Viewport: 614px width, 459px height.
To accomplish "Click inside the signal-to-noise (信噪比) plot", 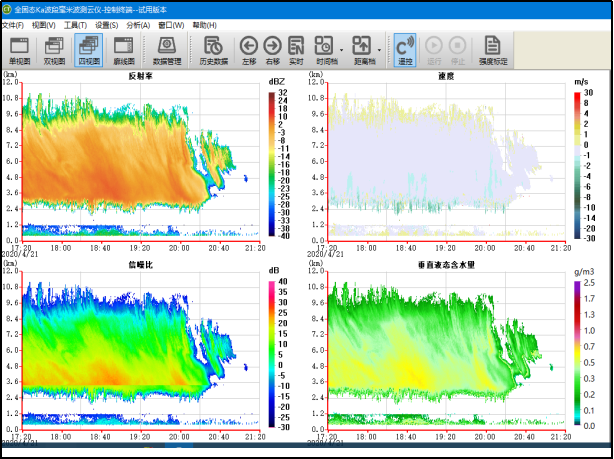I will tap(141, 350).
